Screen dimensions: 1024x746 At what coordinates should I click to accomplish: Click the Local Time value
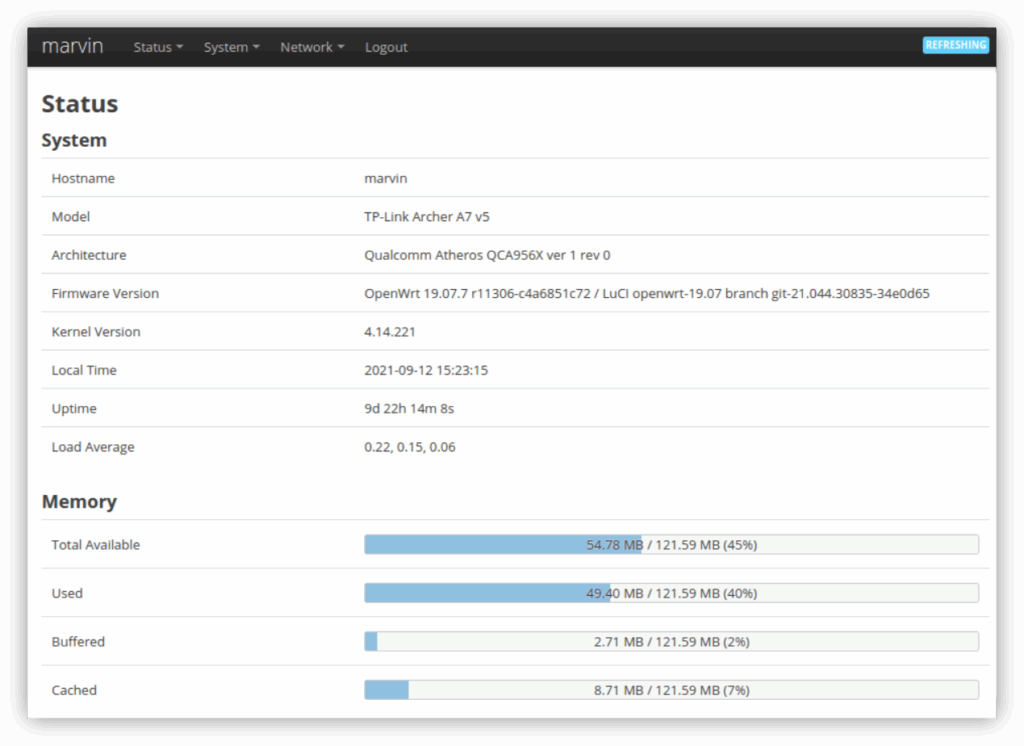[x=426, y=370]
